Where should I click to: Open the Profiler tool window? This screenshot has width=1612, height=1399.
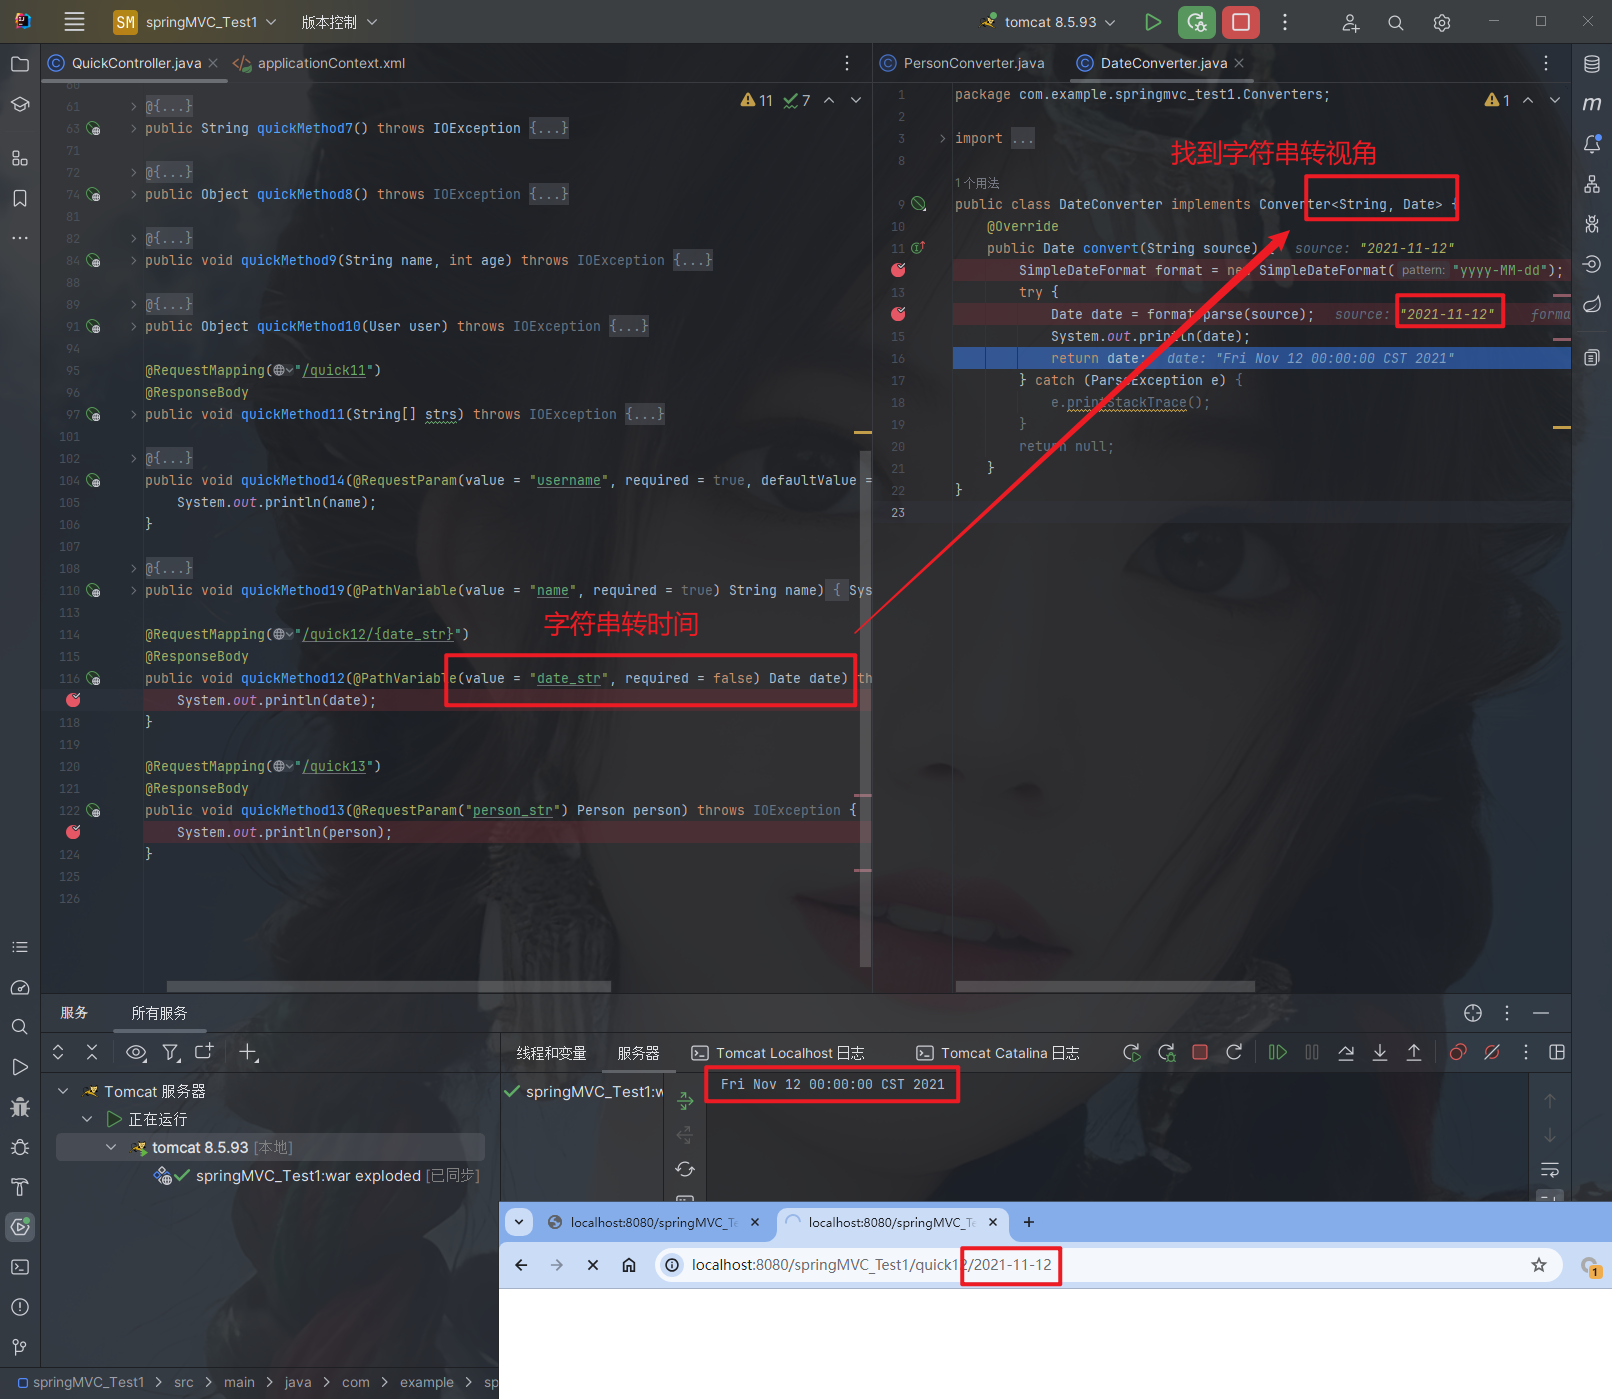pos(20,988)
